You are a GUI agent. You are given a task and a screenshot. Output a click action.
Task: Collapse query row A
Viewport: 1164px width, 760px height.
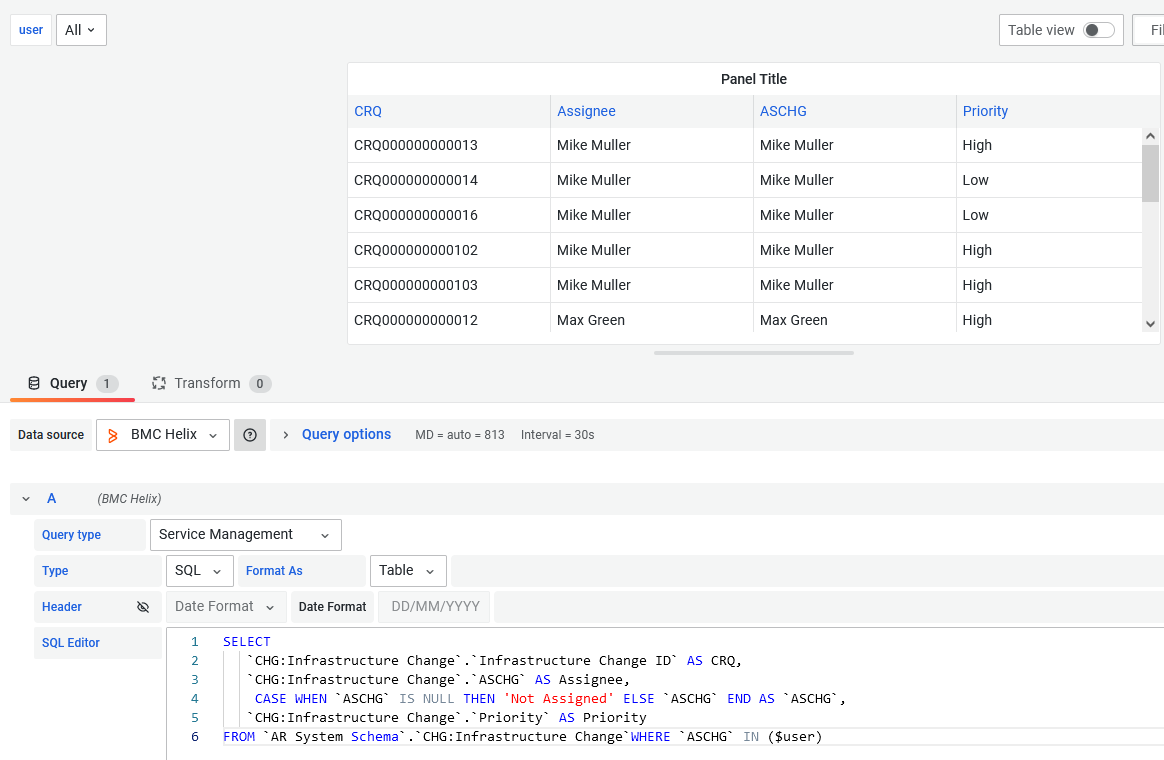[x=26, y=499]
